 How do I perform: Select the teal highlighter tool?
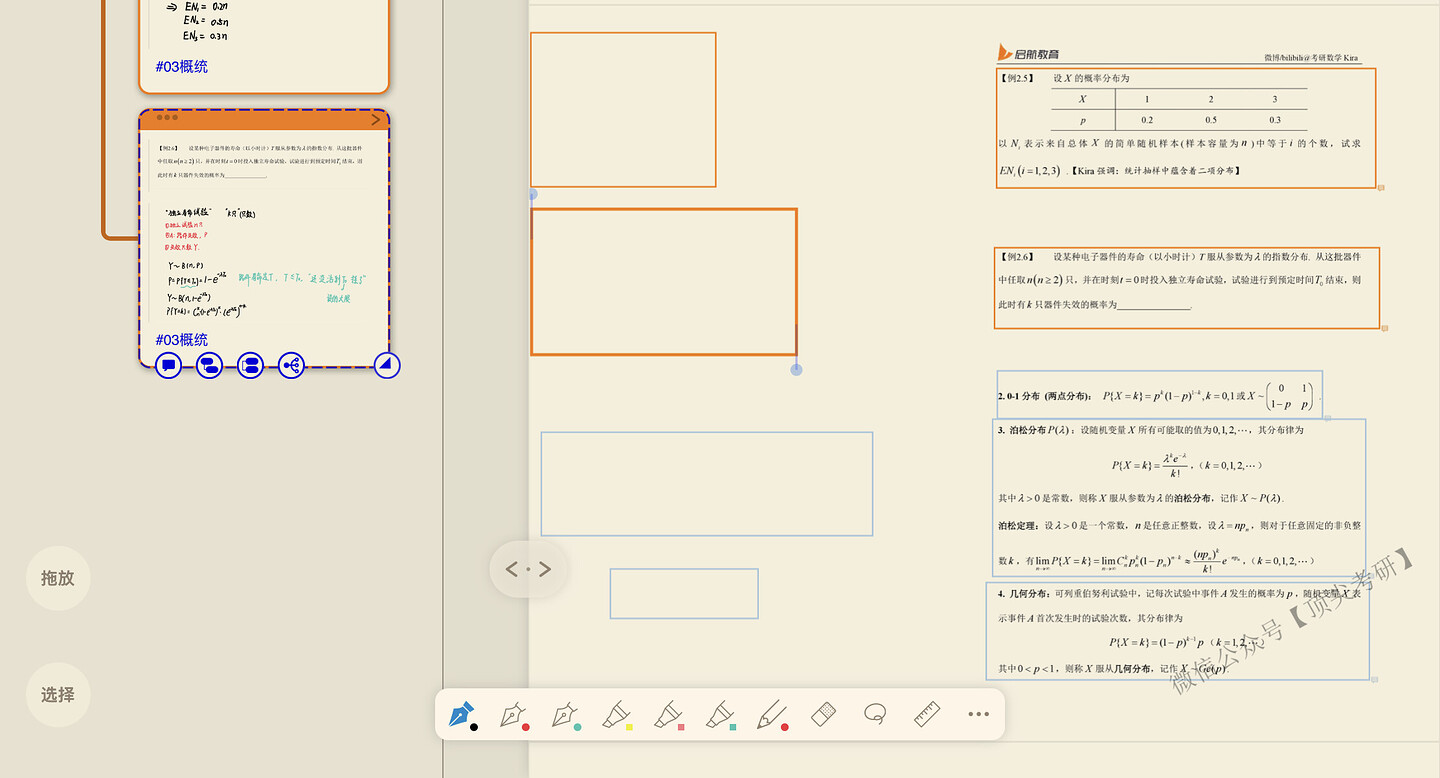[721, 715]
